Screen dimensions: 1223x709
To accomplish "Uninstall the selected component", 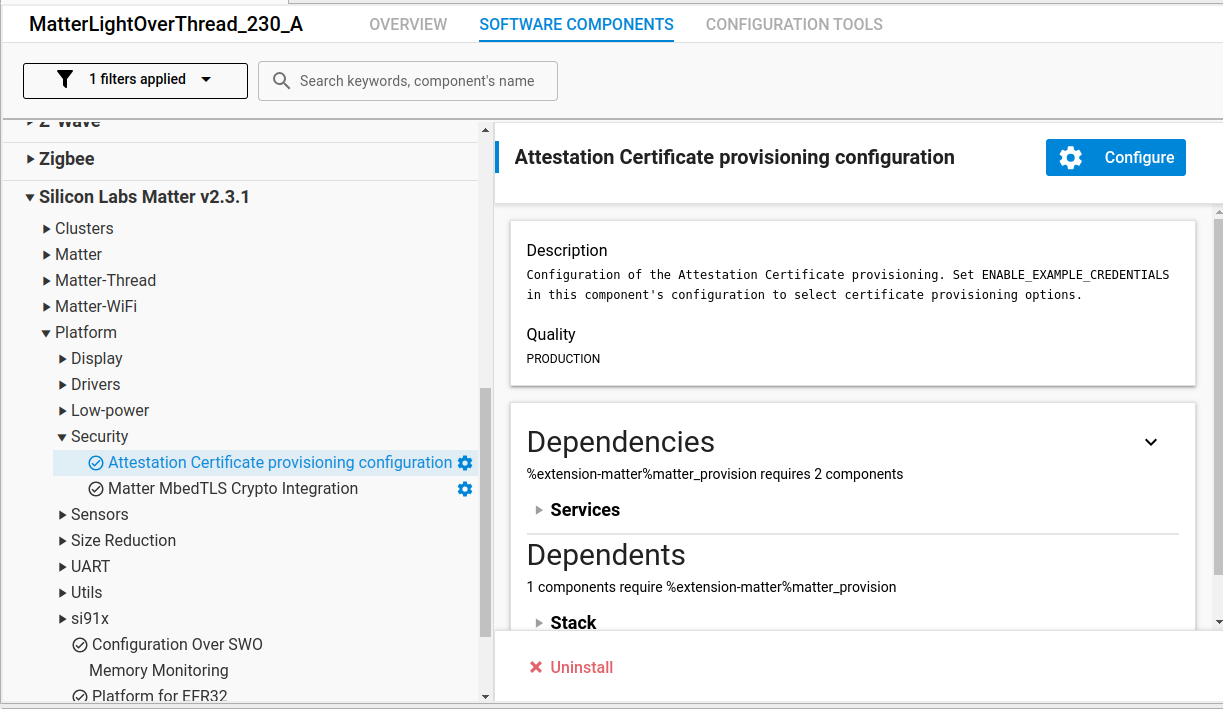I will point(571,667).
